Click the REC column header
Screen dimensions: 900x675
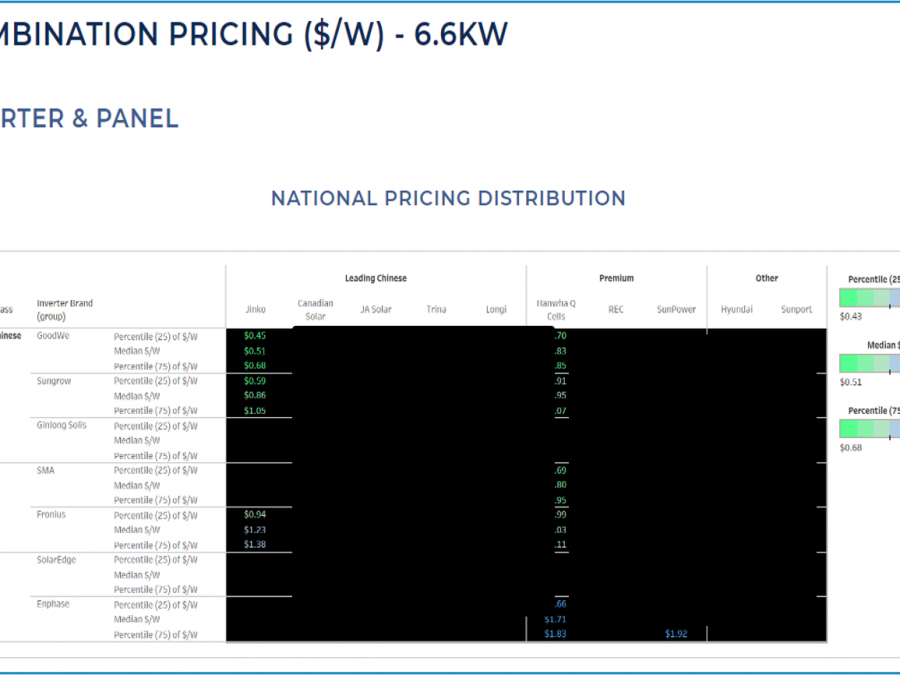click(x=616, y=309)
